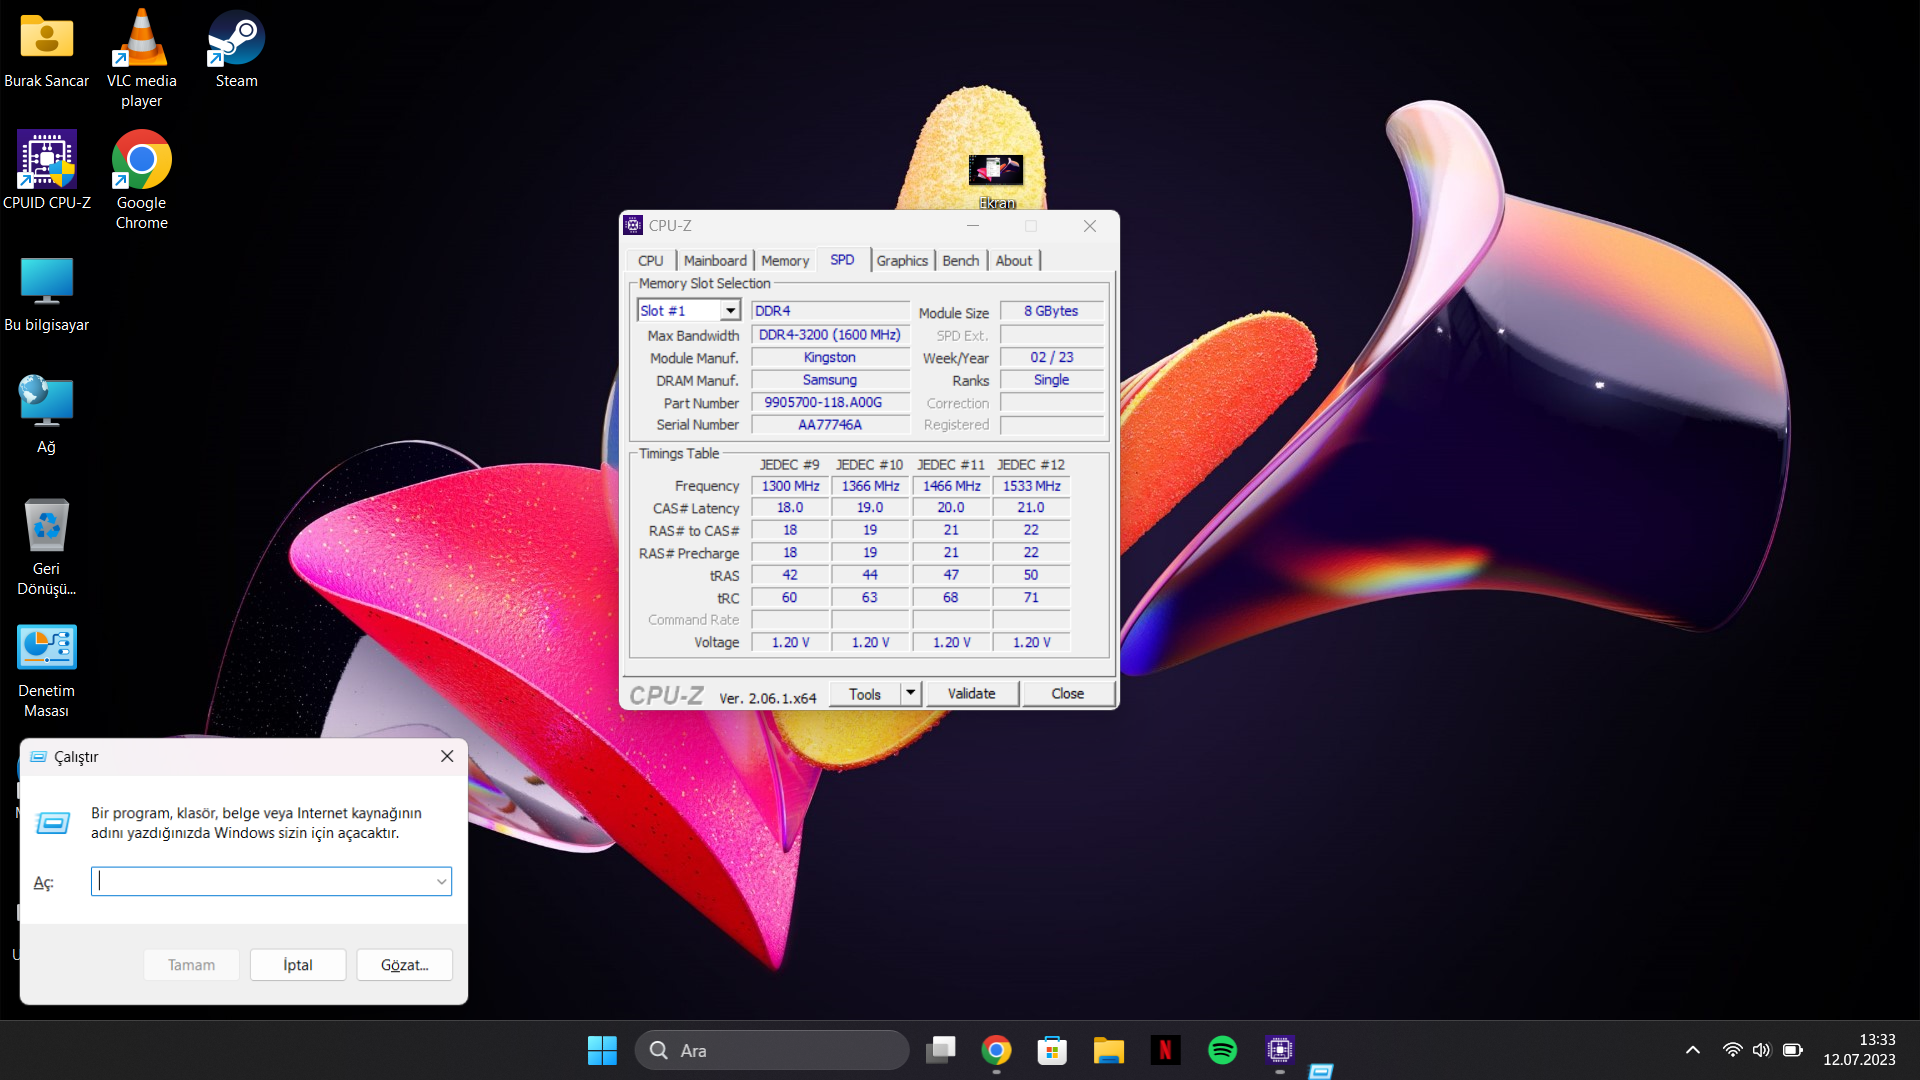Viewport: 1920px width, 1080px height.
Task: Click the Gözat... browse button
Action: (x=404, y=965)
